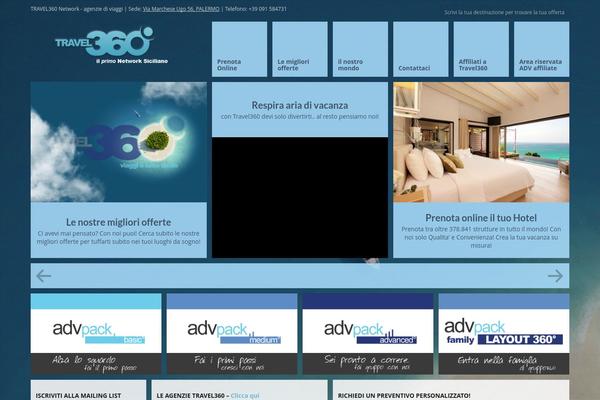
Task: Click the Clicca qui link
Action: [245, 395]
